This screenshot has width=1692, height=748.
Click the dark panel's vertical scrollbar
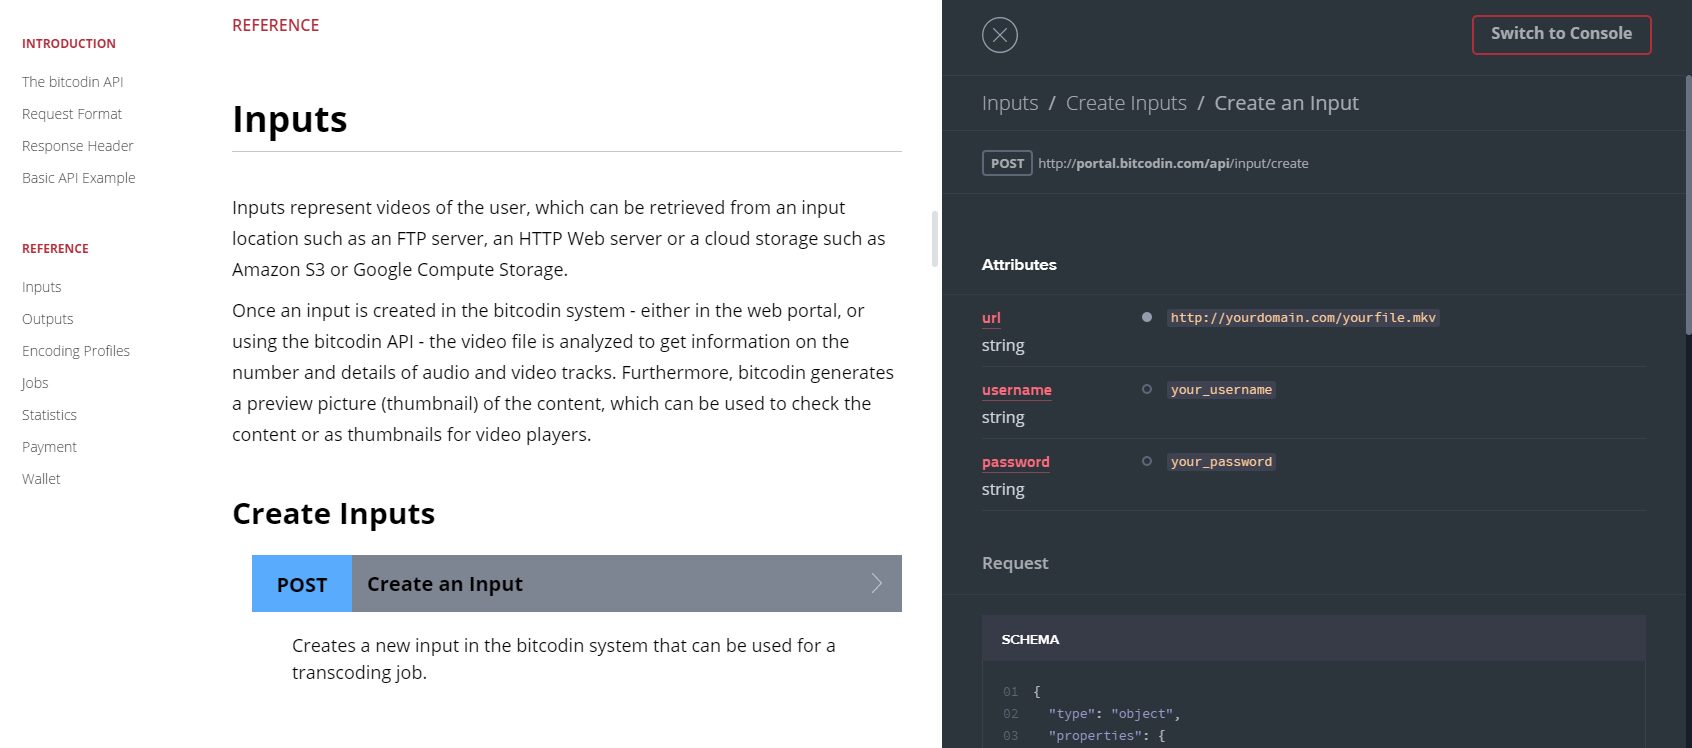(1688, 205)
